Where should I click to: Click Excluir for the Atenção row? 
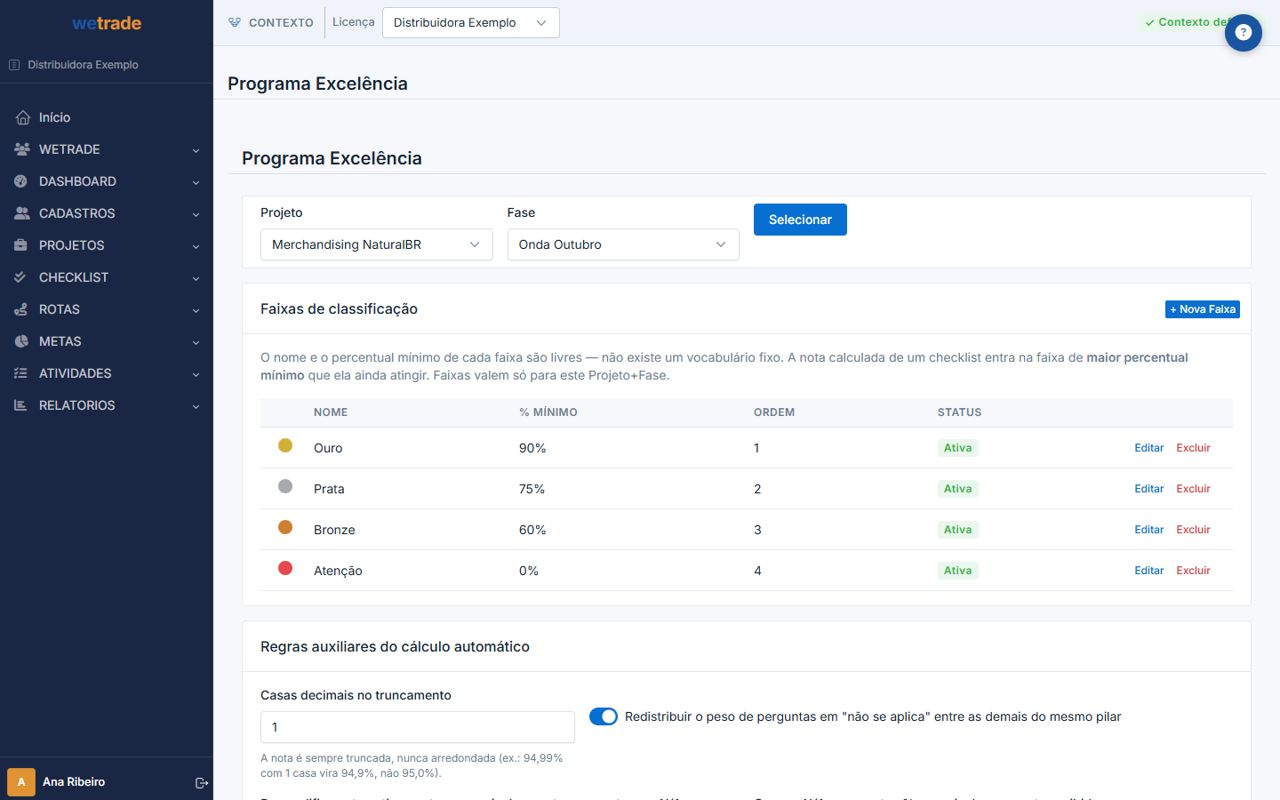1193,570
